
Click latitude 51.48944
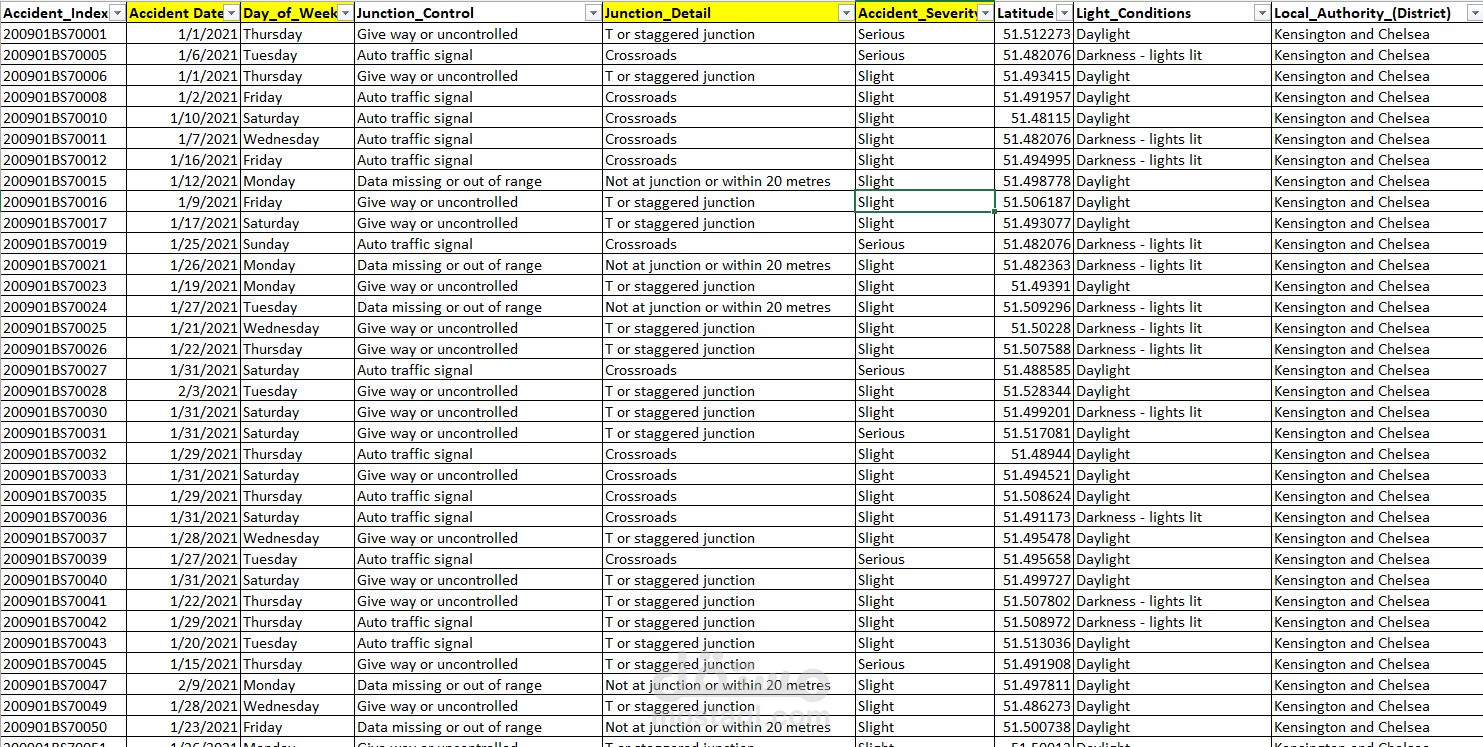pos(1034,454)
